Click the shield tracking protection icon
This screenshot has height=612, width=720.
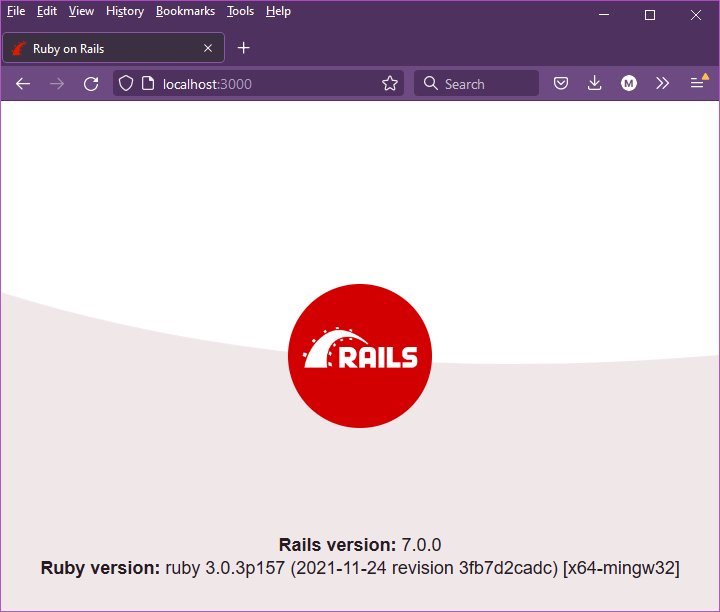coord(126,84)
